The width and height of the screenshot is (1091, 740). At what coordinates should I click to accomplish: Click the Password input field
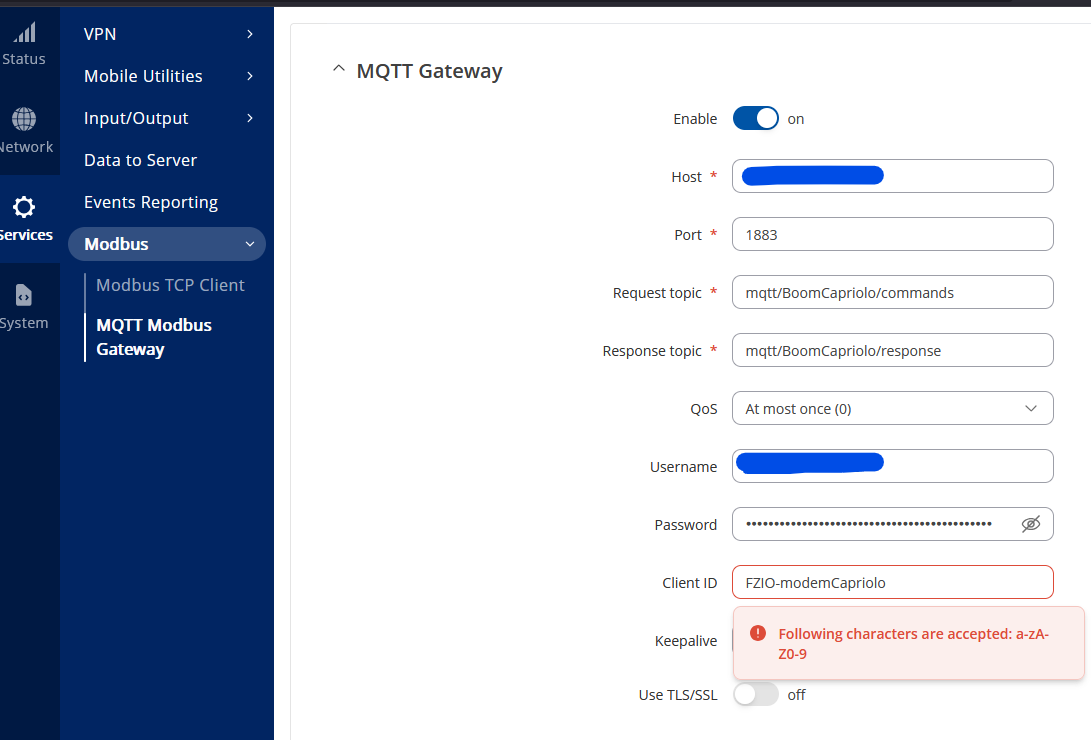coord(893,524)
